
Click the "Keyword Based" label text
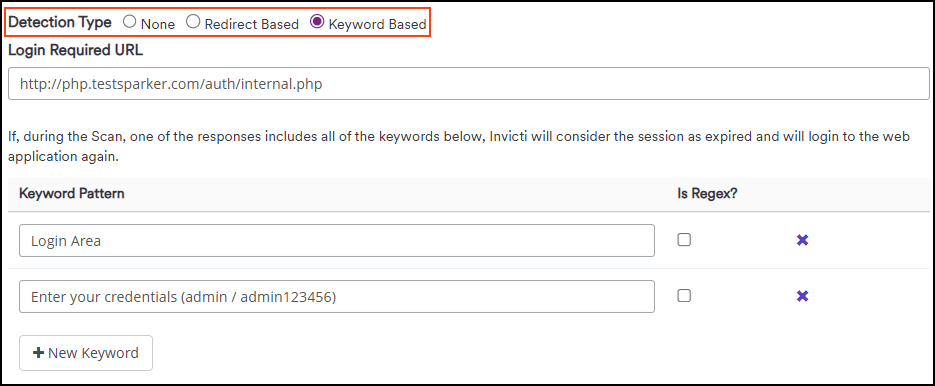[377, 24]
